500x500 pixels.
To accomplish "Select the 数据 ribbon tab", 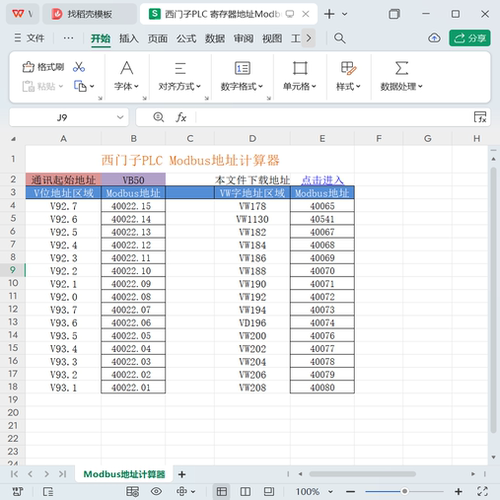I will 215,39.
